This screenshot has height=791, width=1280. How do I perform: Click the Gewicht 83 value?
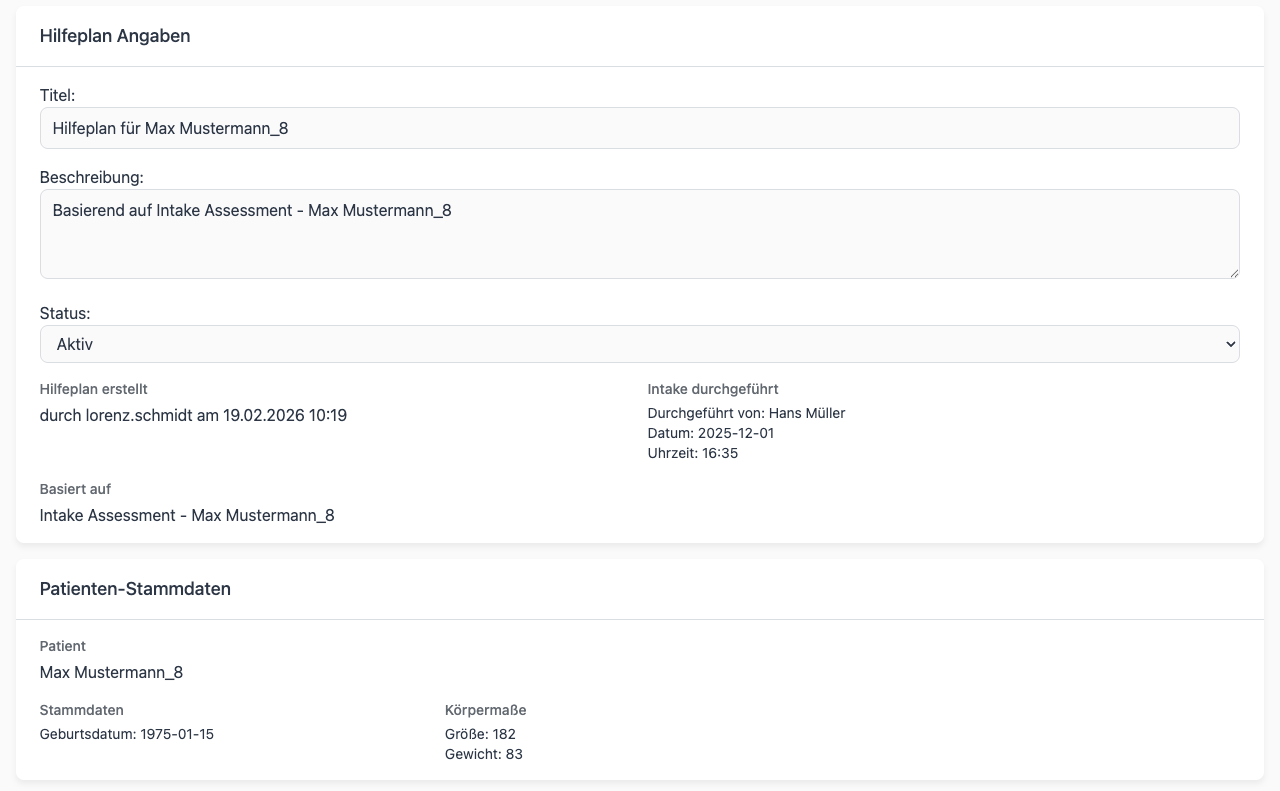coord(483,754)
